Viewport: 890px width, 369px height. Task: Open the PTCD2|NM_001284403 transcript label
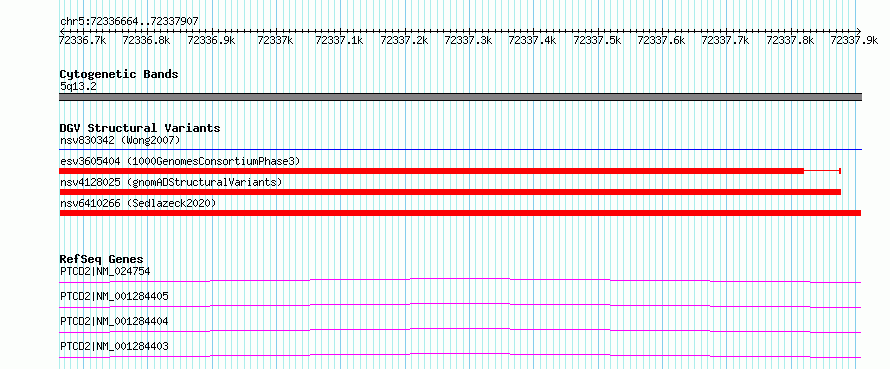click(x=114, y=346)
